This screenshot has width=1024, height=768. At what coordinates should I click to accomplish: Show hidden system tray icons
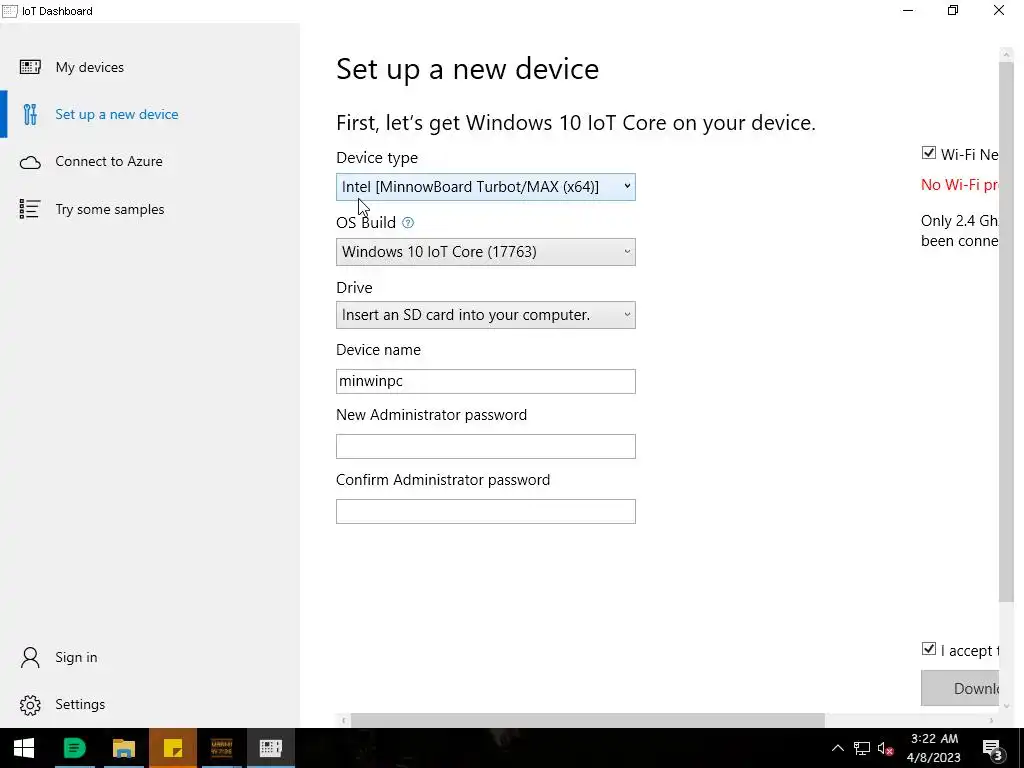[x=837, y=748]
